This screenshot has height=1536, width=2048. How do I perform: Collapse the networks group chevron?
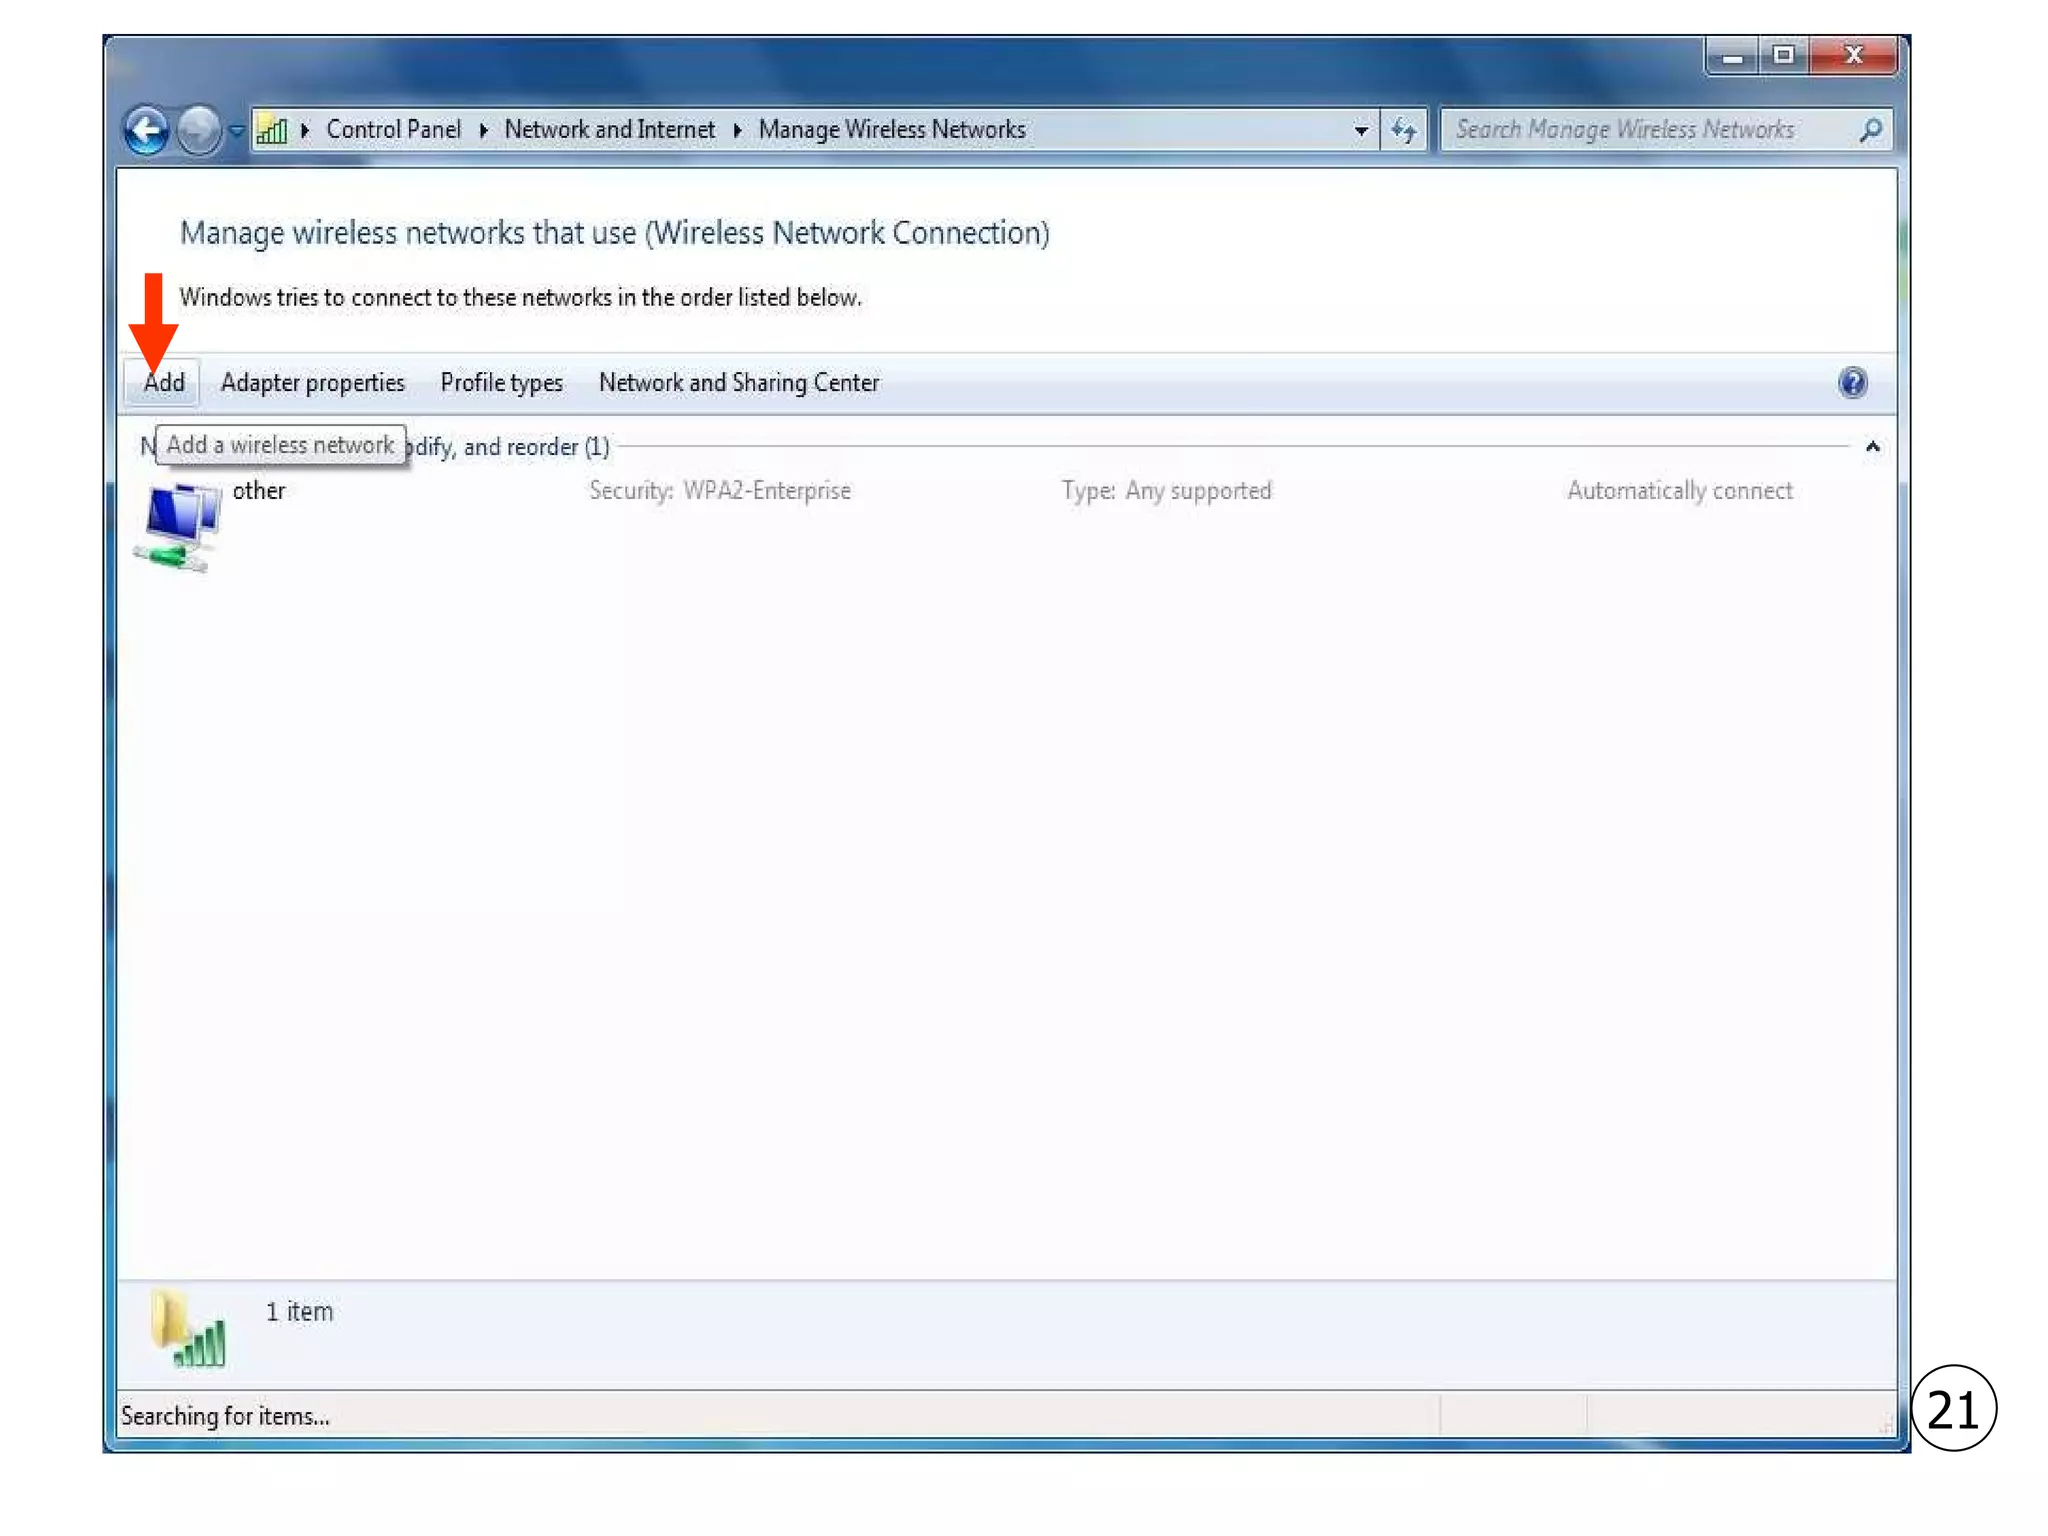[x=1872, y=447]
